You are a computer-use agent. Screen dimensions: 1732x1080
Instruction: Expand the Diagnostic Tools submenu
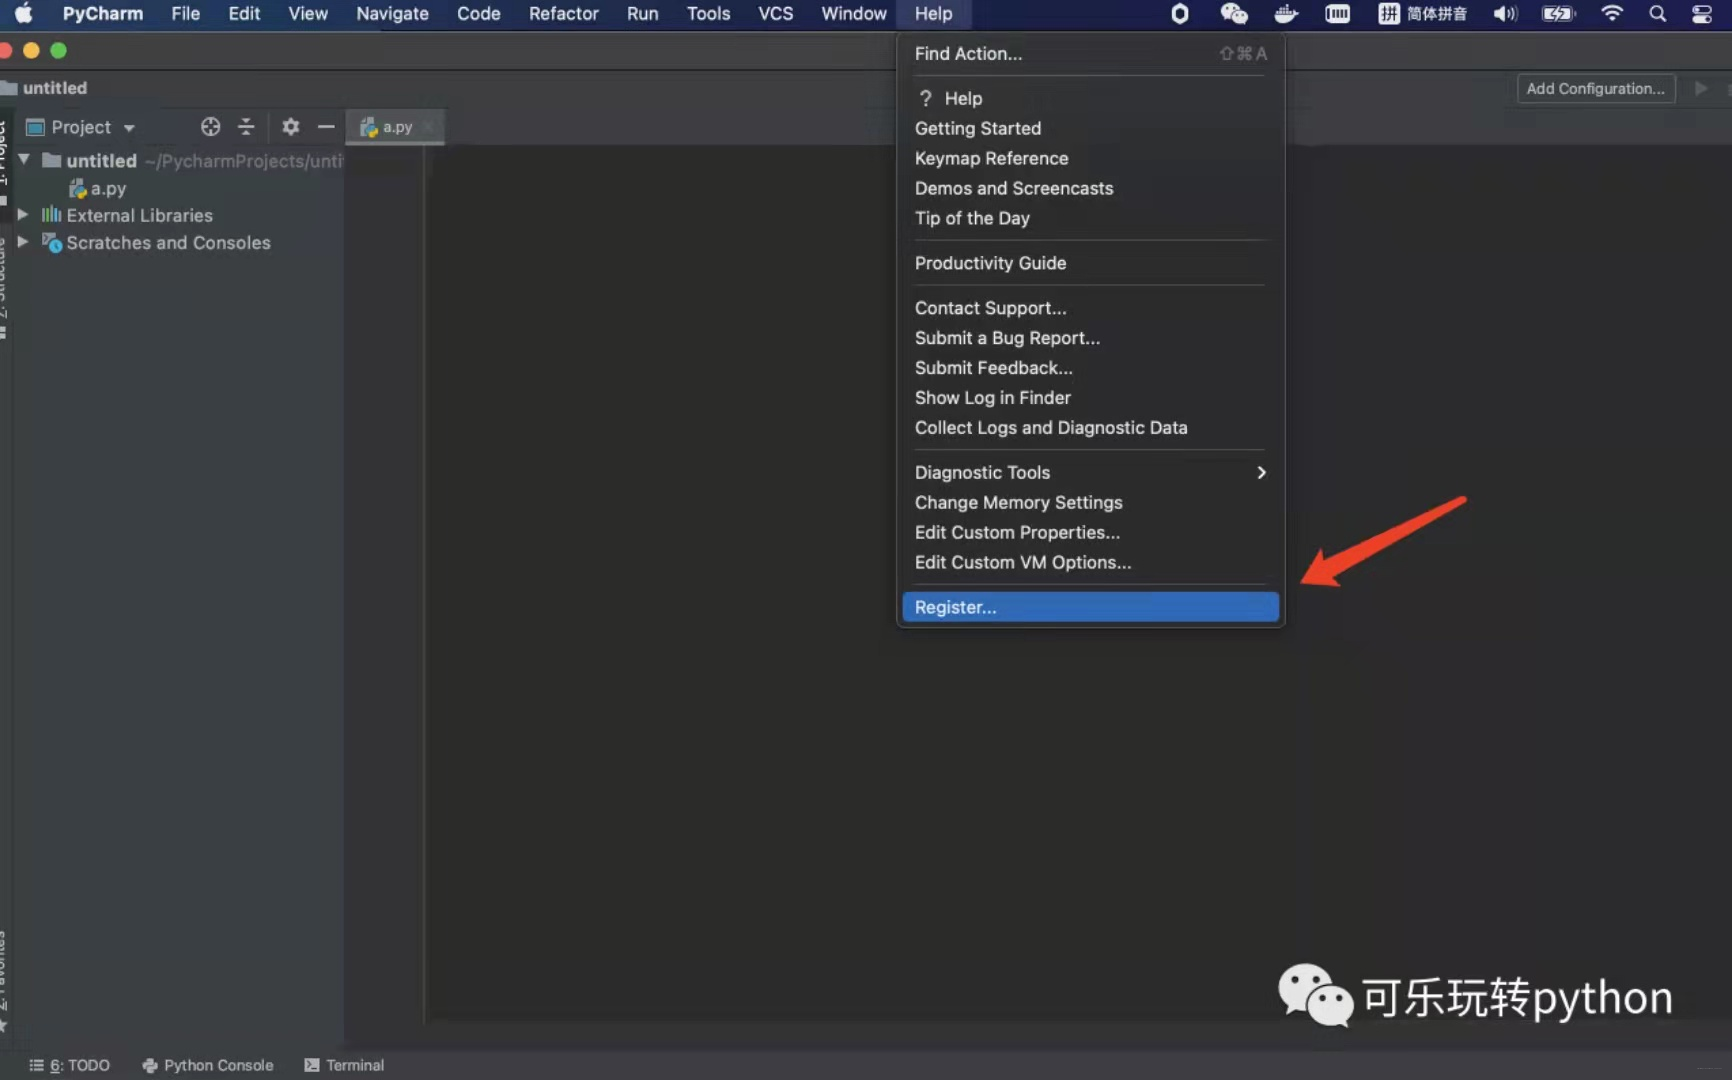(x=1090, y=472)
